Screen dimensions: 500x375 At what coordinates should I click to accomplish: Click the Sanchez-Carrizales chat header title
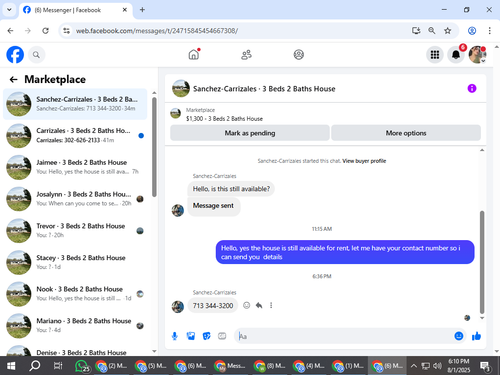pos(264,89)
